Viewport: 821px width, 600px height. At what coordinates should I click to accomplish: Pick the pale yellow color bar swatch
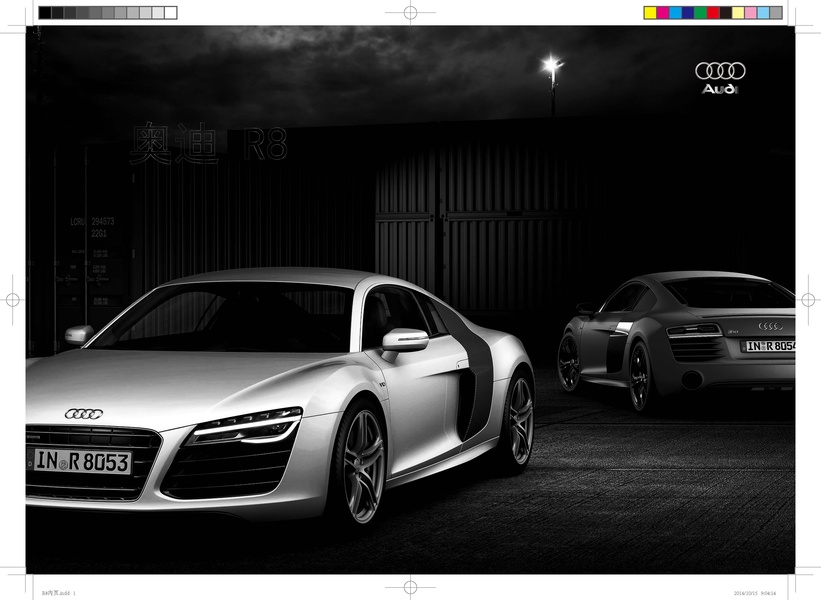click(738, 13)
